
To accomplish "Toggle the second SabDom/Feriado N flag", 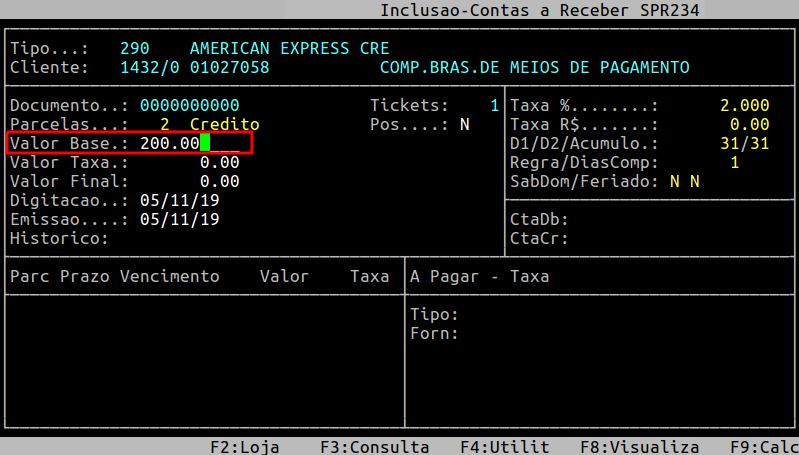I will (695, 181).
